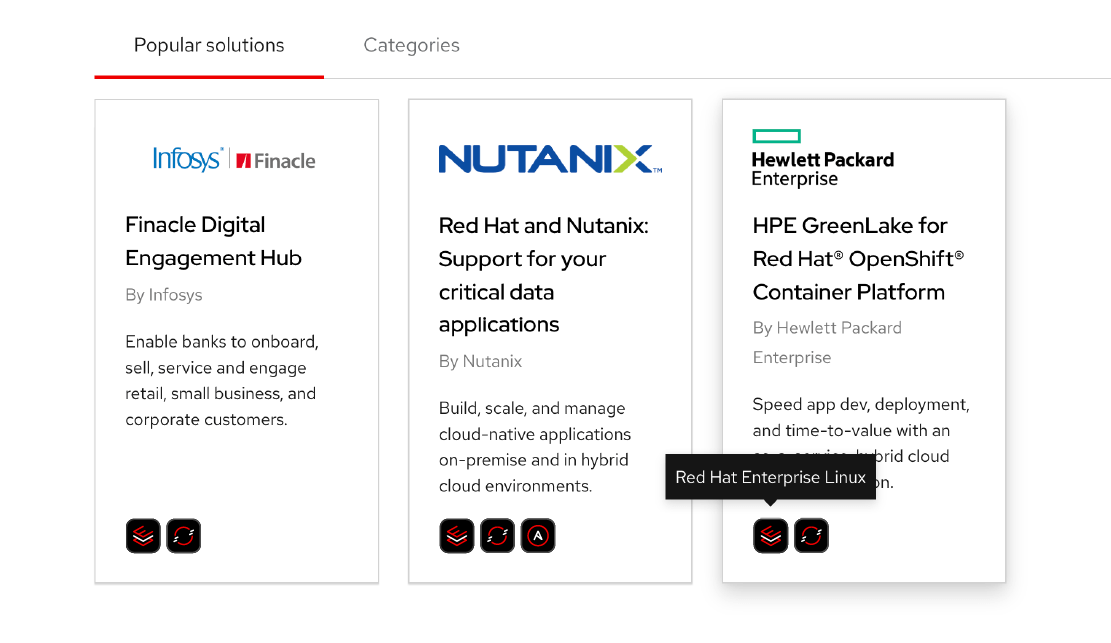Open HPE GreenLake for OpenShift title
The width and height of the screenshot is (1111, 643).
click(857, 258)
